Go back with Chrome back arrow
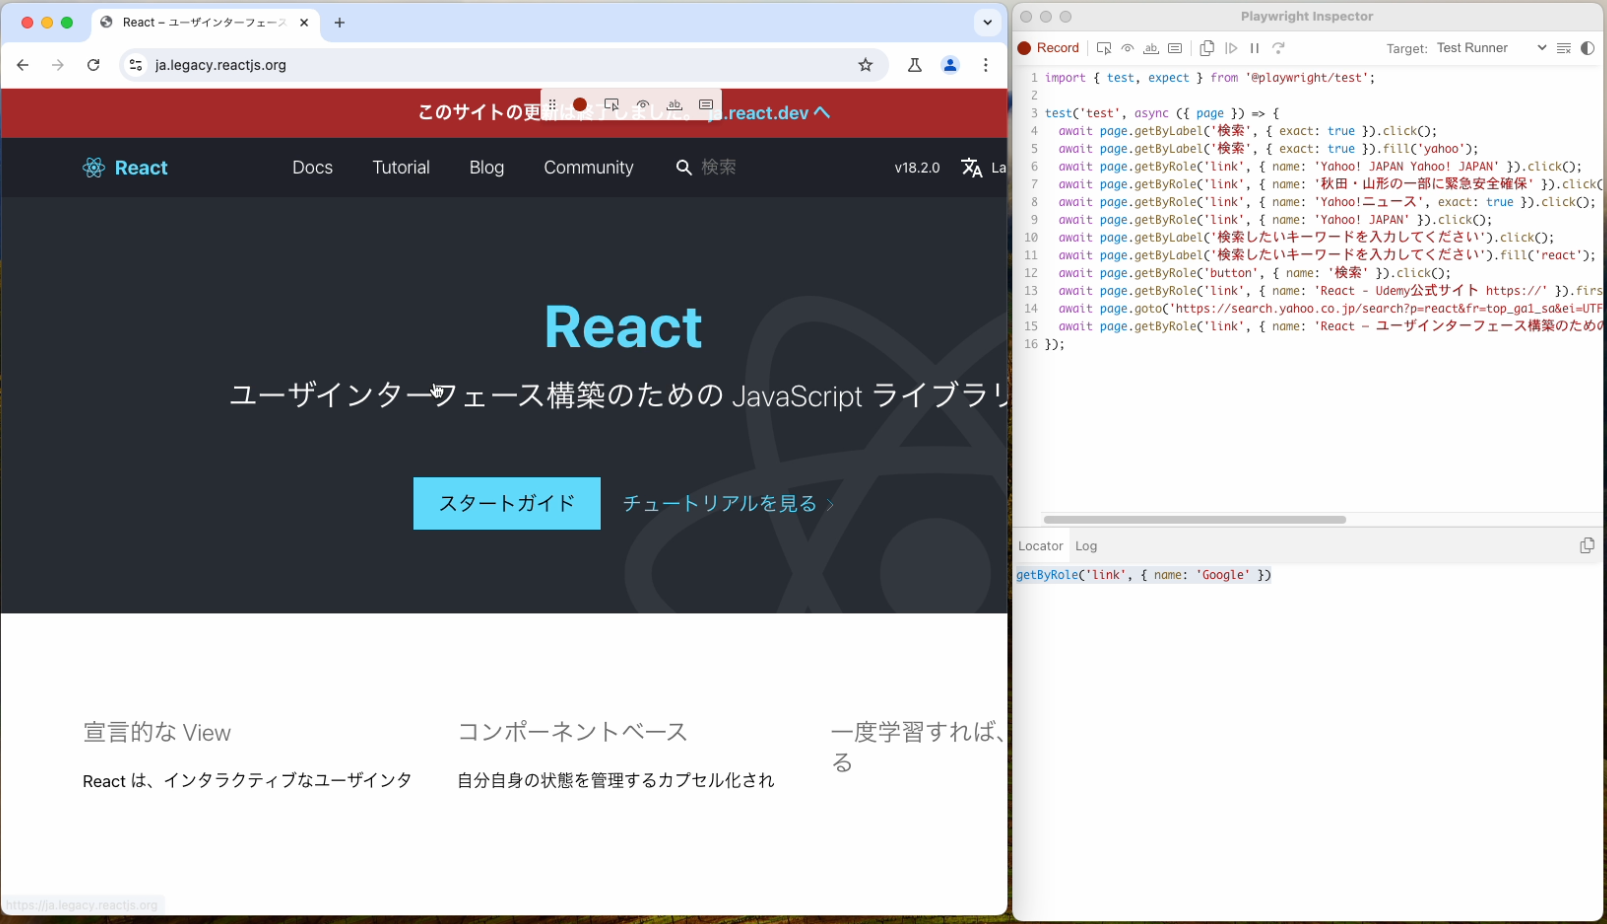This screenshot has width=1607, height=924. click(23, 65)
